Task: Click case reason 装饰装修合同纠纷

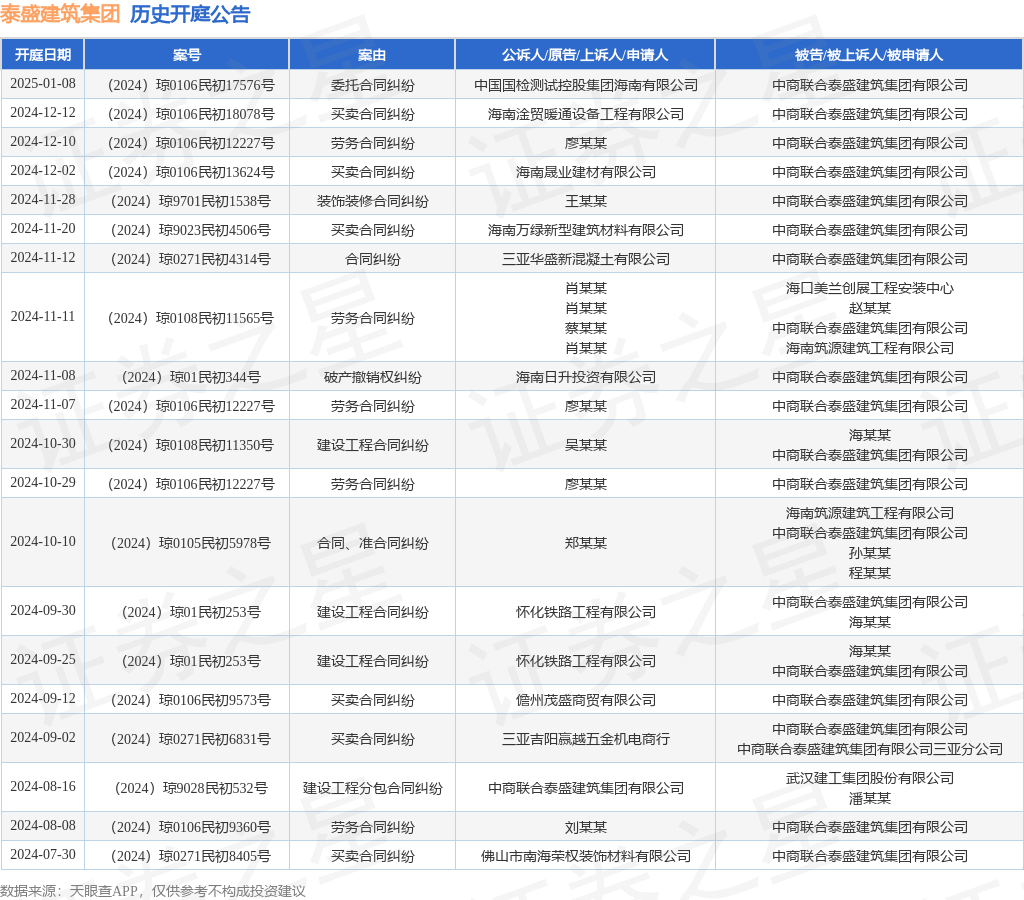Action: coord(372,201)
